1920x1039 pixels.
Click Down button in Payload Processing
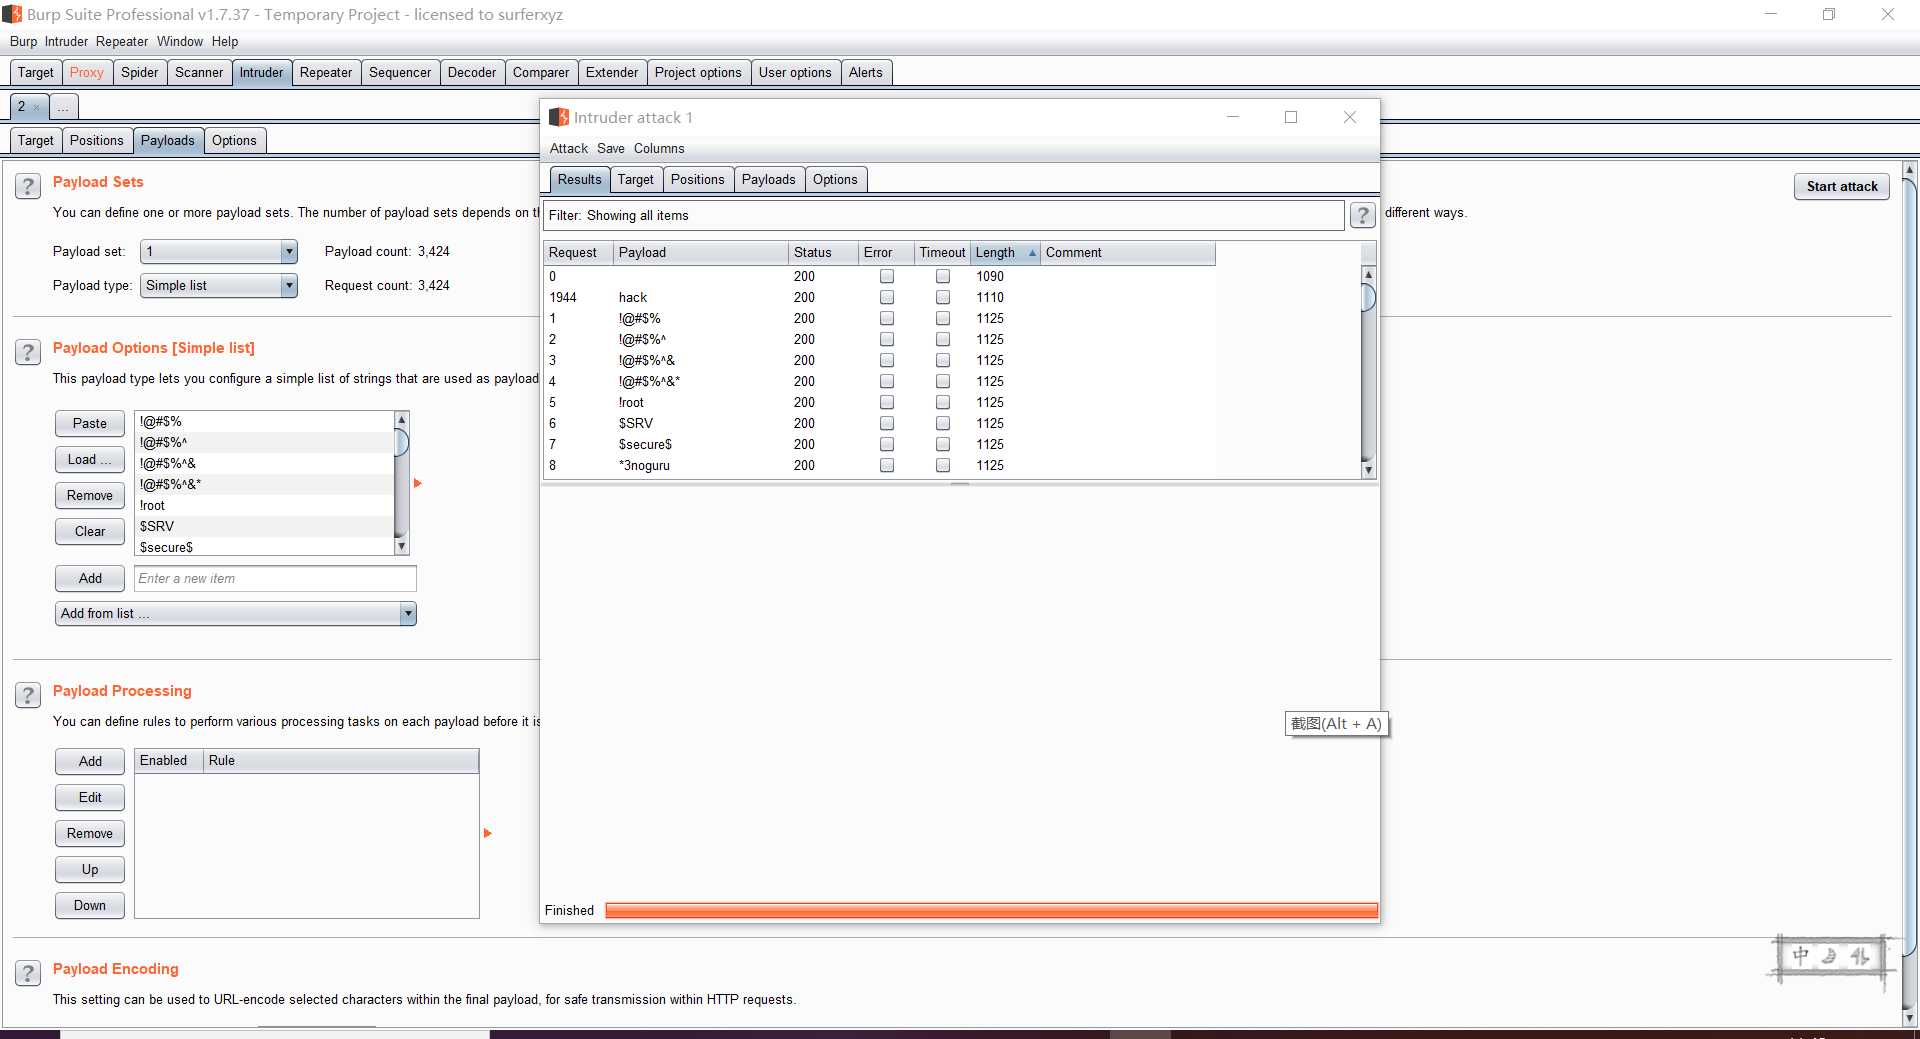[90, 905]
